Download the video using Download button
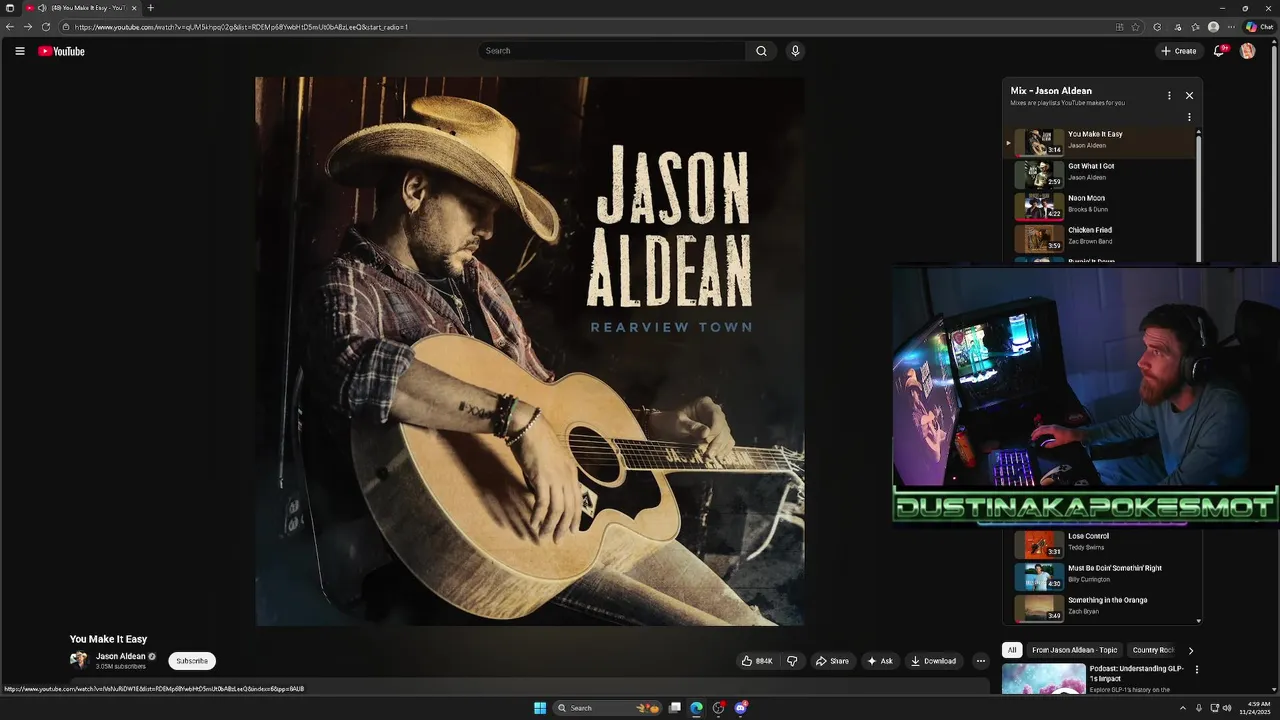Image resolution: width=1280 pixels, height=720 pixels. [x=934, y=661]
